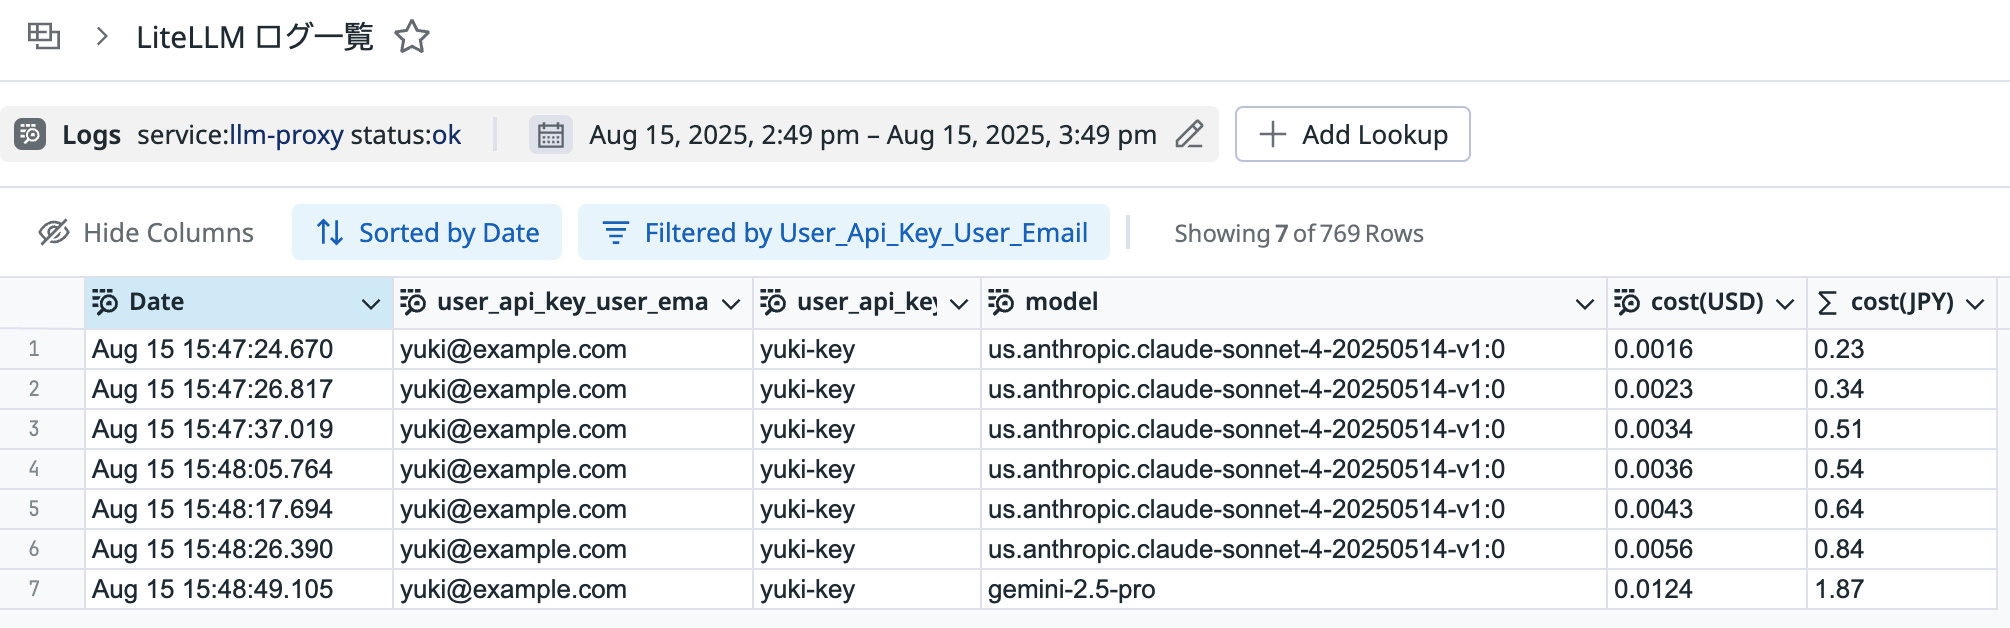Image resolution: width=2010 pixels, height=628 pixels.
Task: Click the model column header label
Action: 1062,302
